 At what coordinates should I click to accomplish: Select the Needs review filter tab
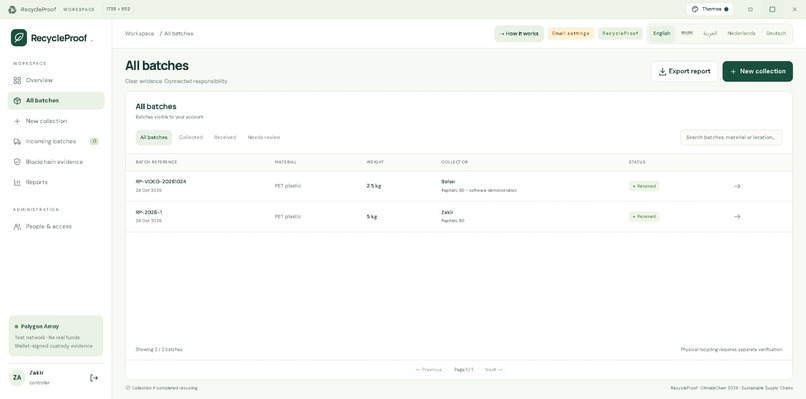264,137
